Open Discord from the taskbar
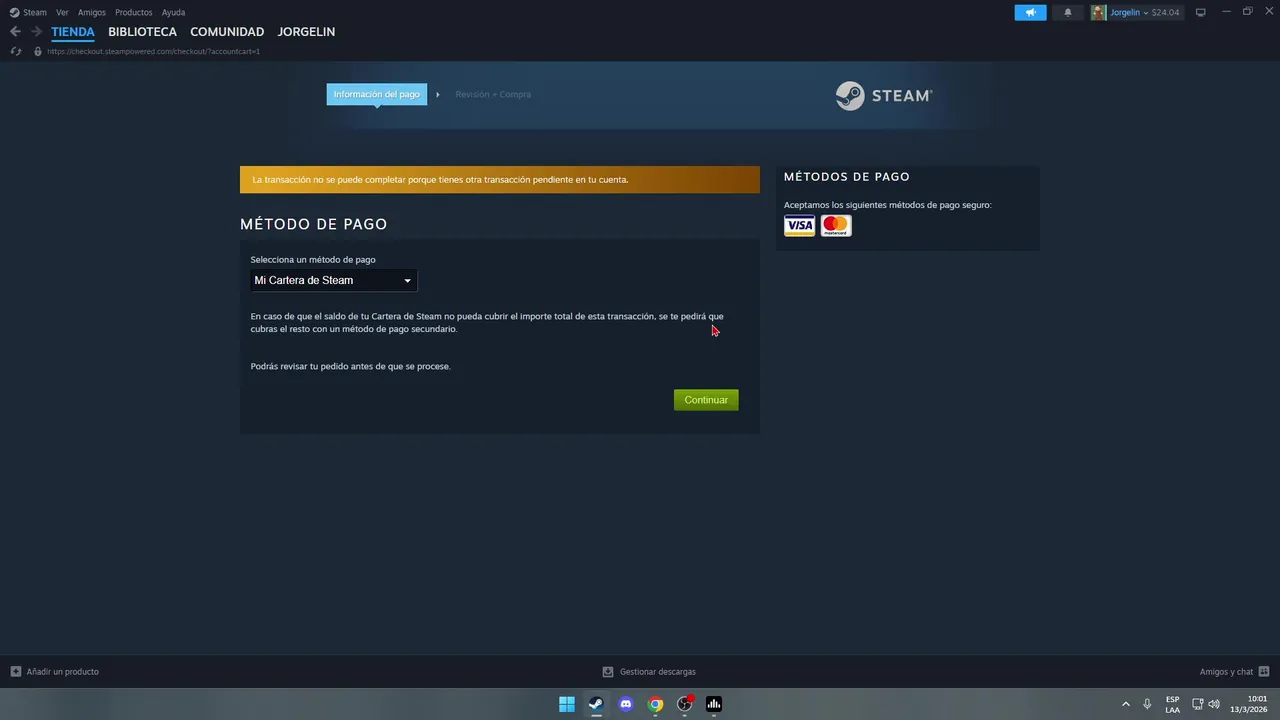Image resolution: width=1280 pixels, height=720 pixels. [x=626, y=704]
